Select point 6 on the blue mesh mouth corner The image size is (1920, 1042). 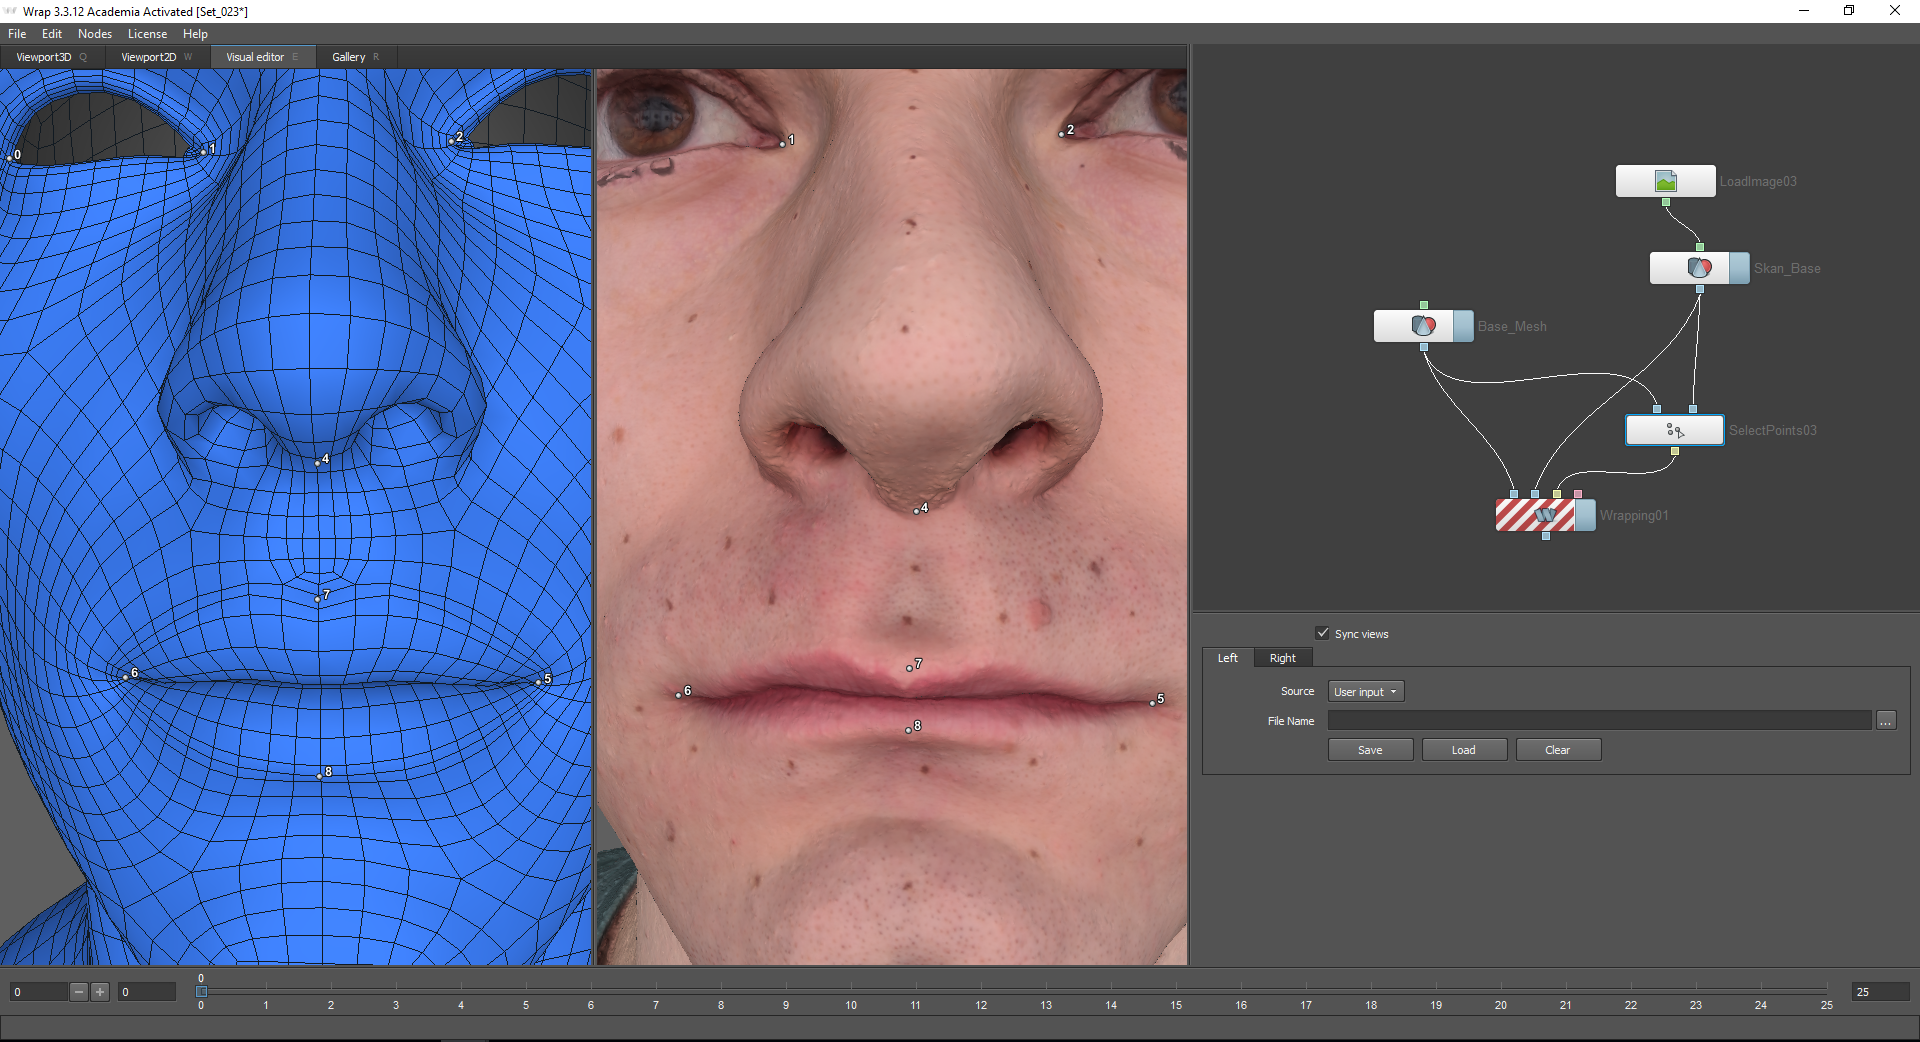click(126, 677)
